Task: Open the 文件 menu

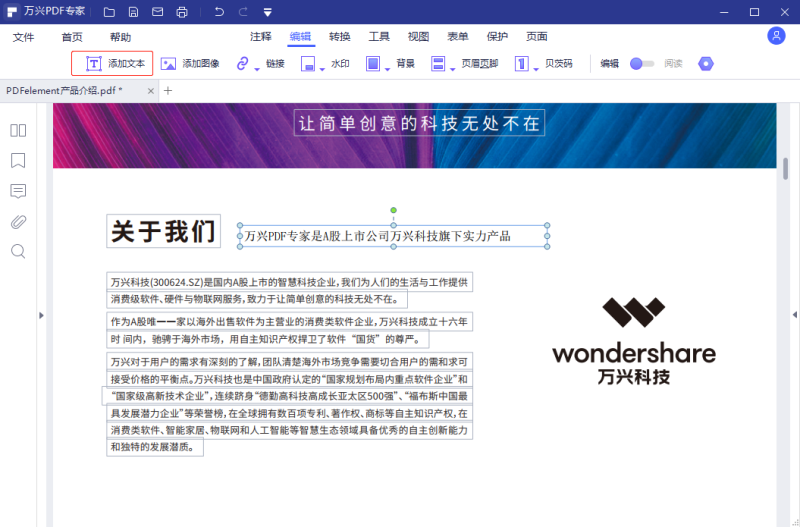Action: [x=23, y=37]
